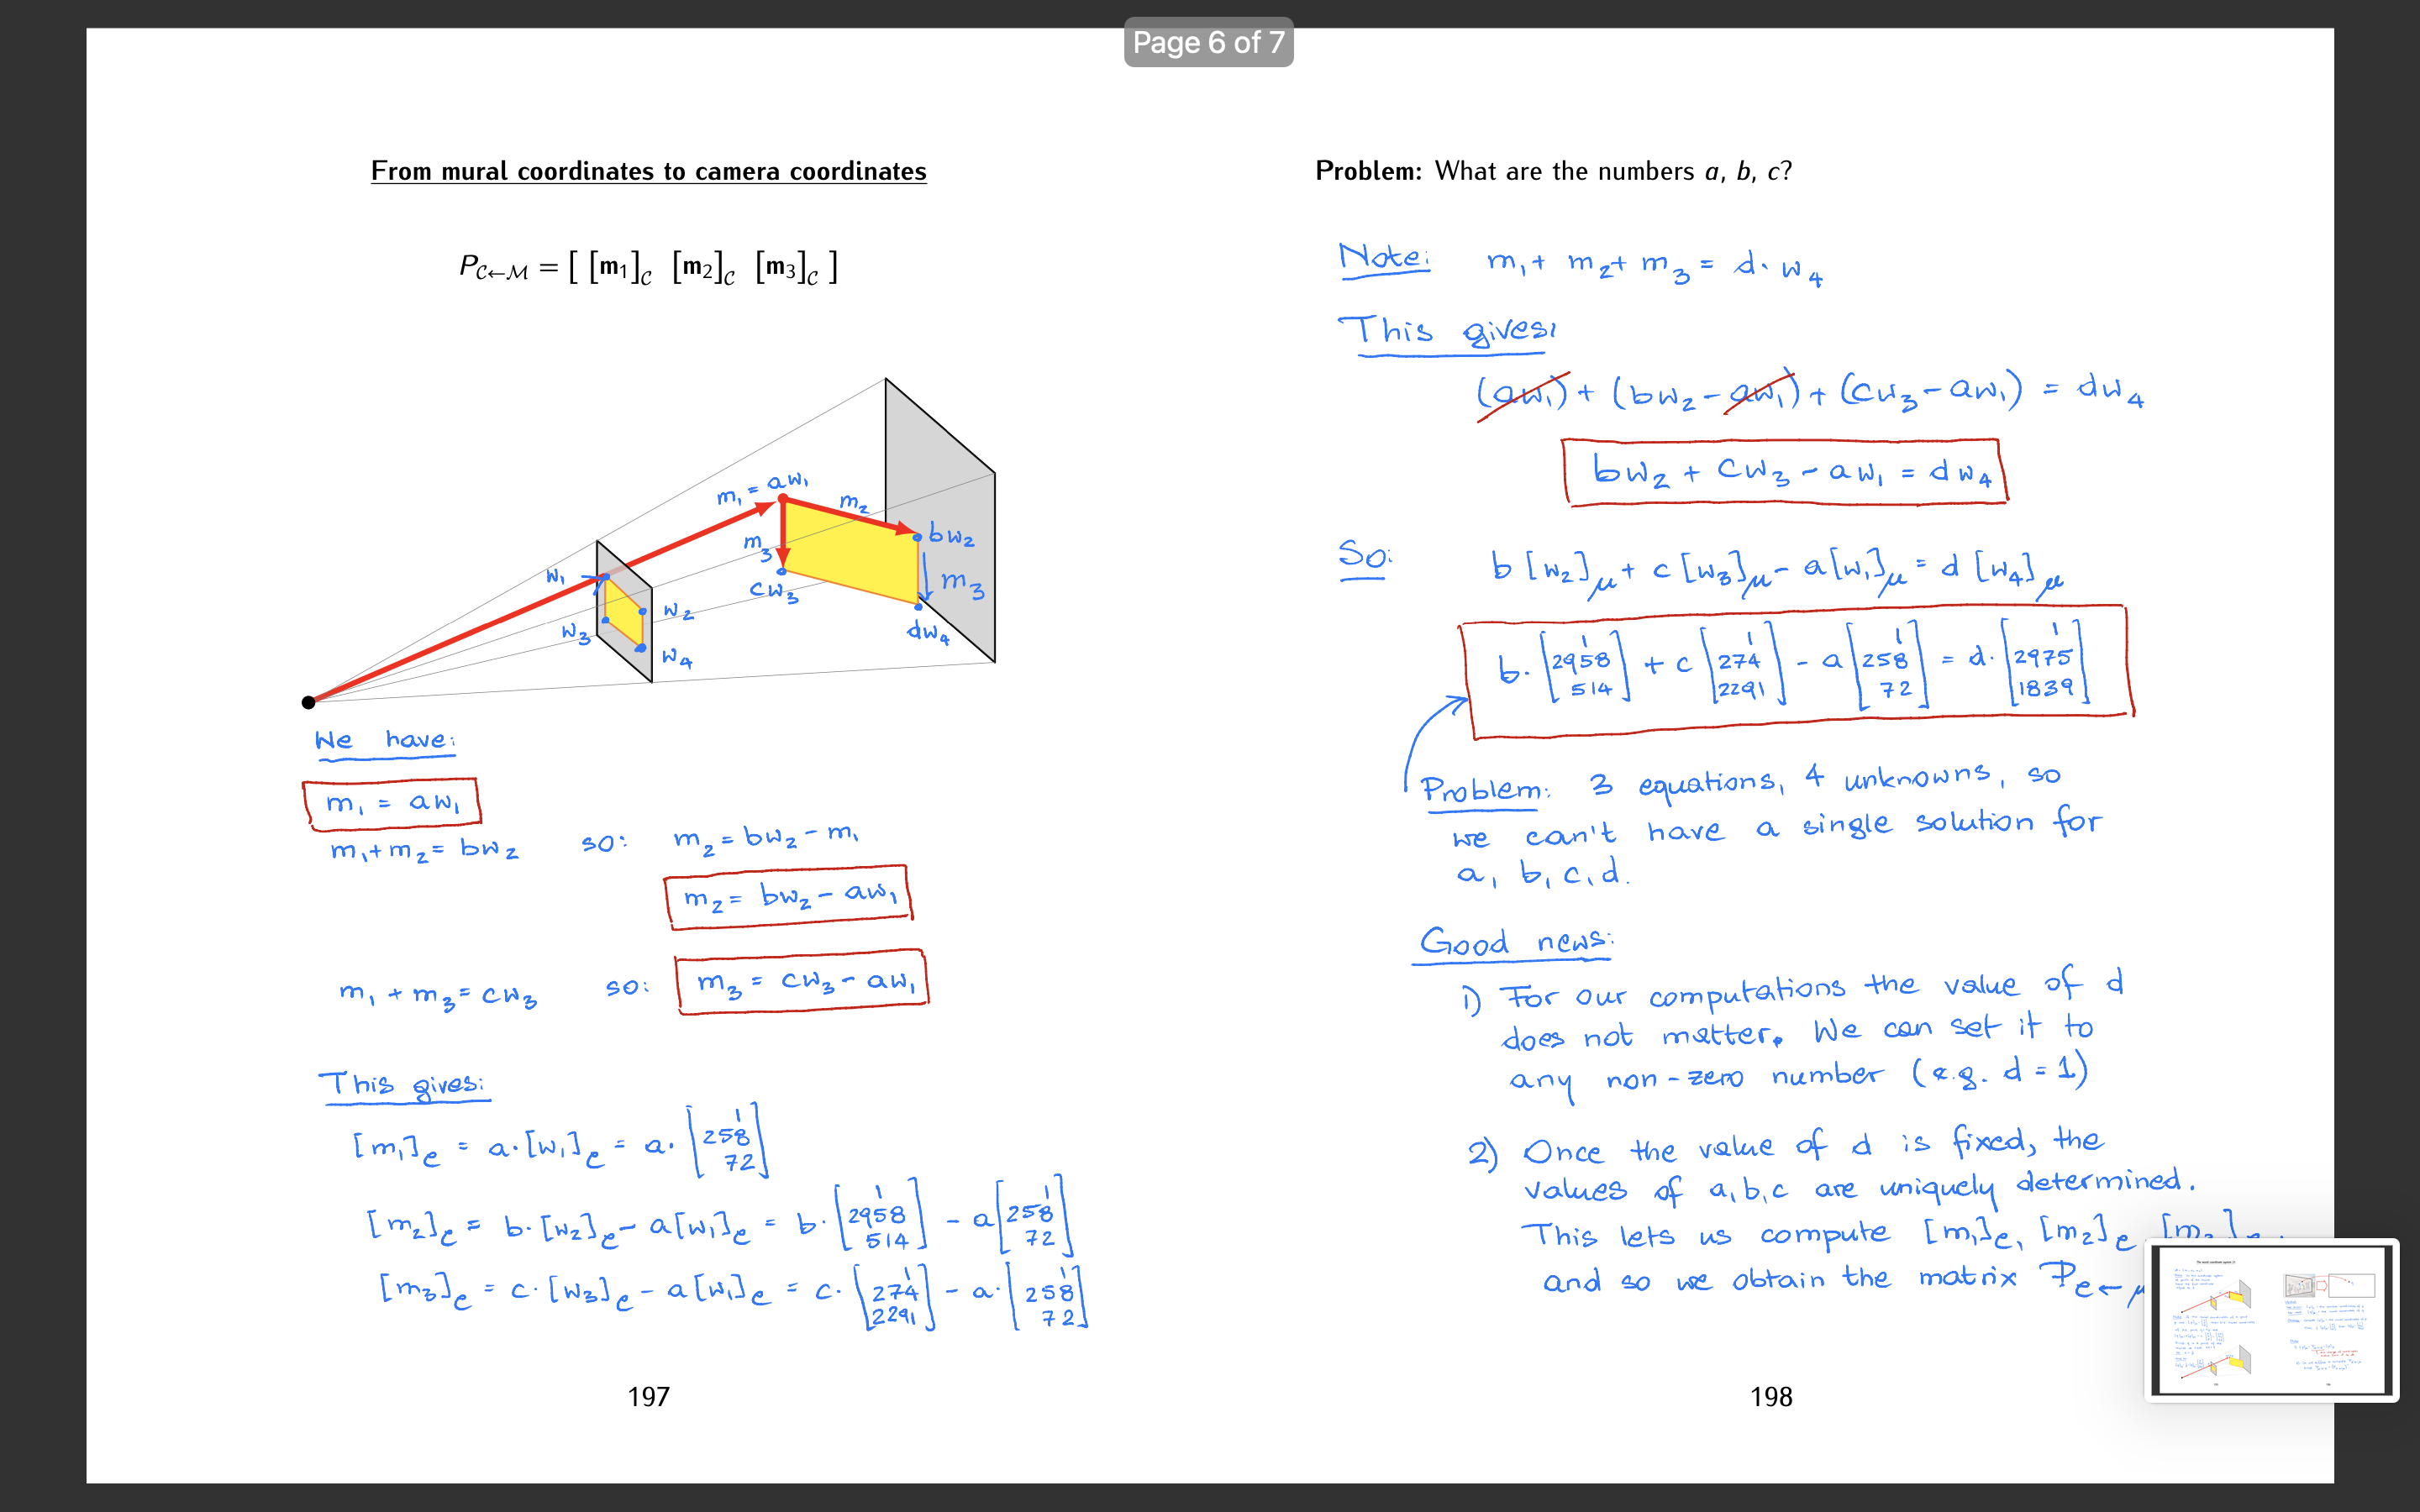The image size is (2420, 1512).
Task: Click the 'Problem:' bold heading on right page
Action: 1367,171
